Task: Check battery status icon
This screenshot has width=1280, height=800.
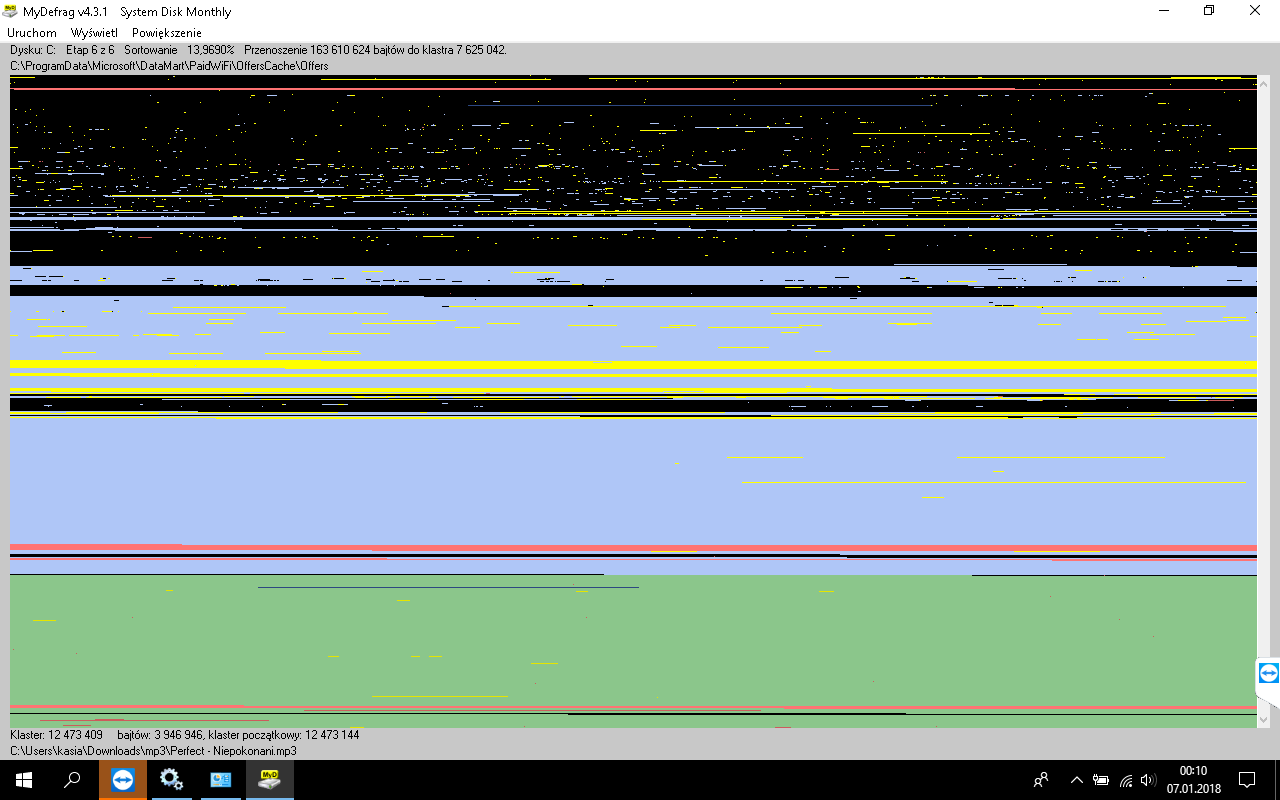Action: click(x=1101, y=780)
